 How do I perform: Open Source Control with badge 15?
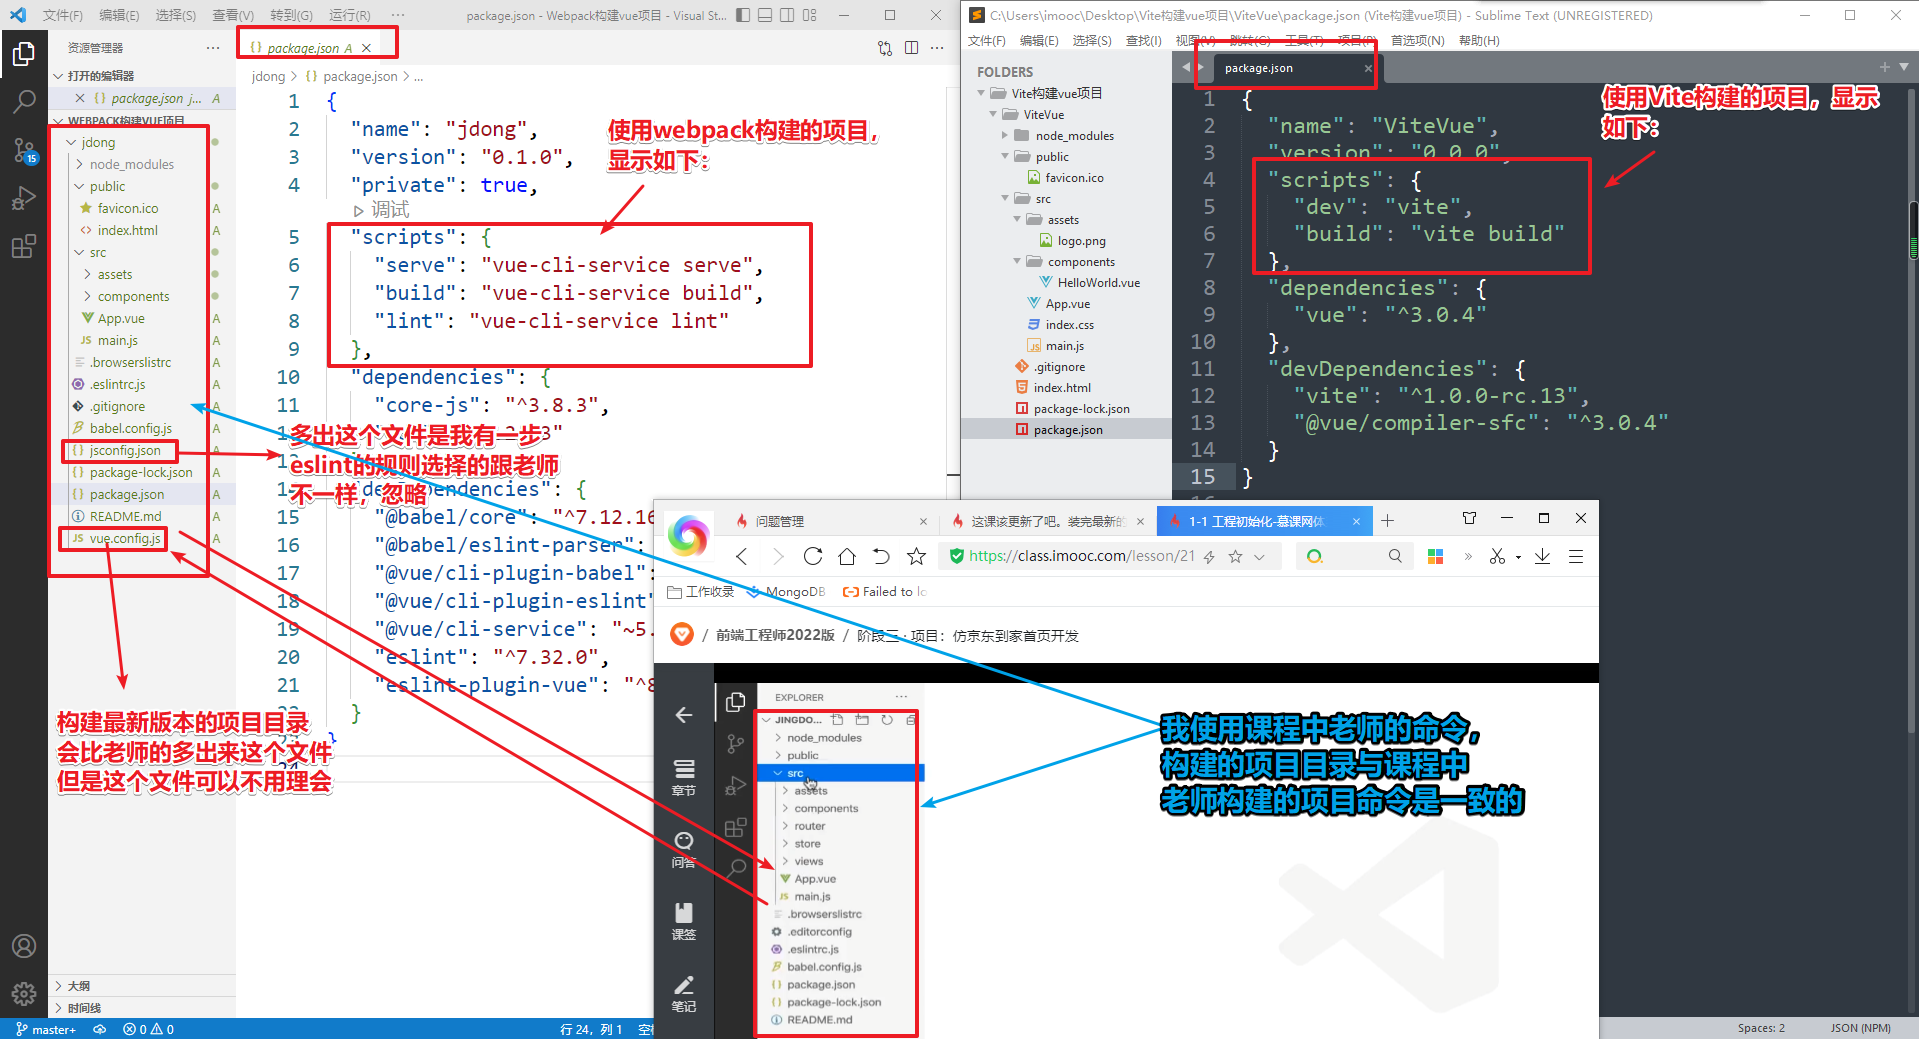point(24,150)
